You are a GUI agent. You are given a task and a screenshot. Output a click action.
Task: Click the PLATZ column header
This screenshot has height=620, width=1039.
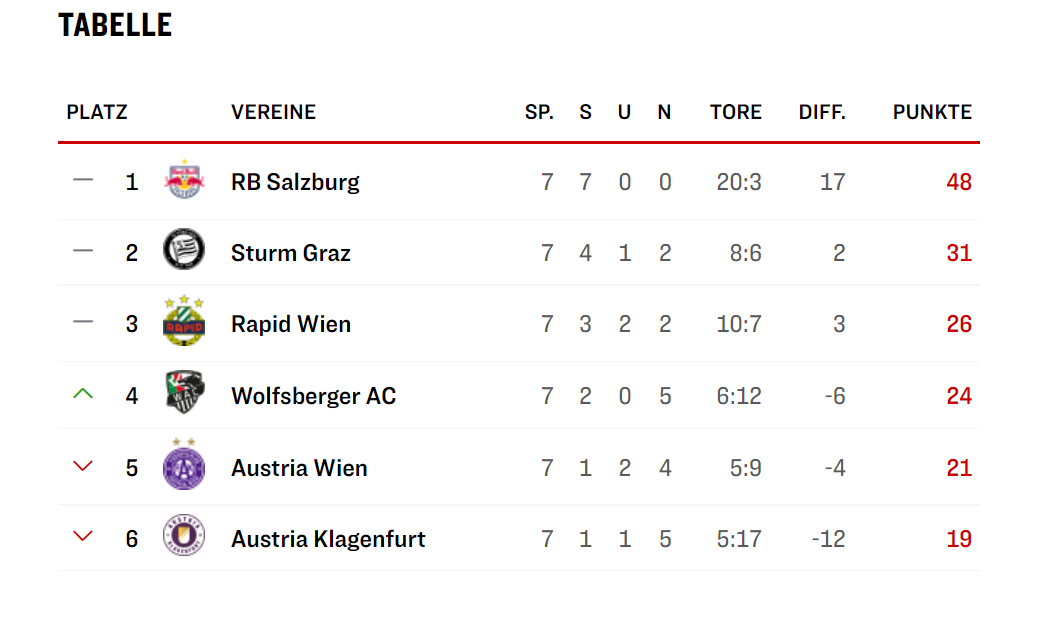97,112
